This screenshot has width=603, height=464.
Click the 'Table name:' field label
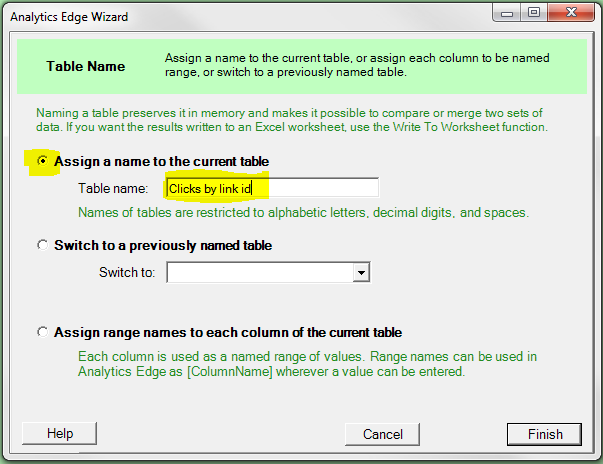112,188
